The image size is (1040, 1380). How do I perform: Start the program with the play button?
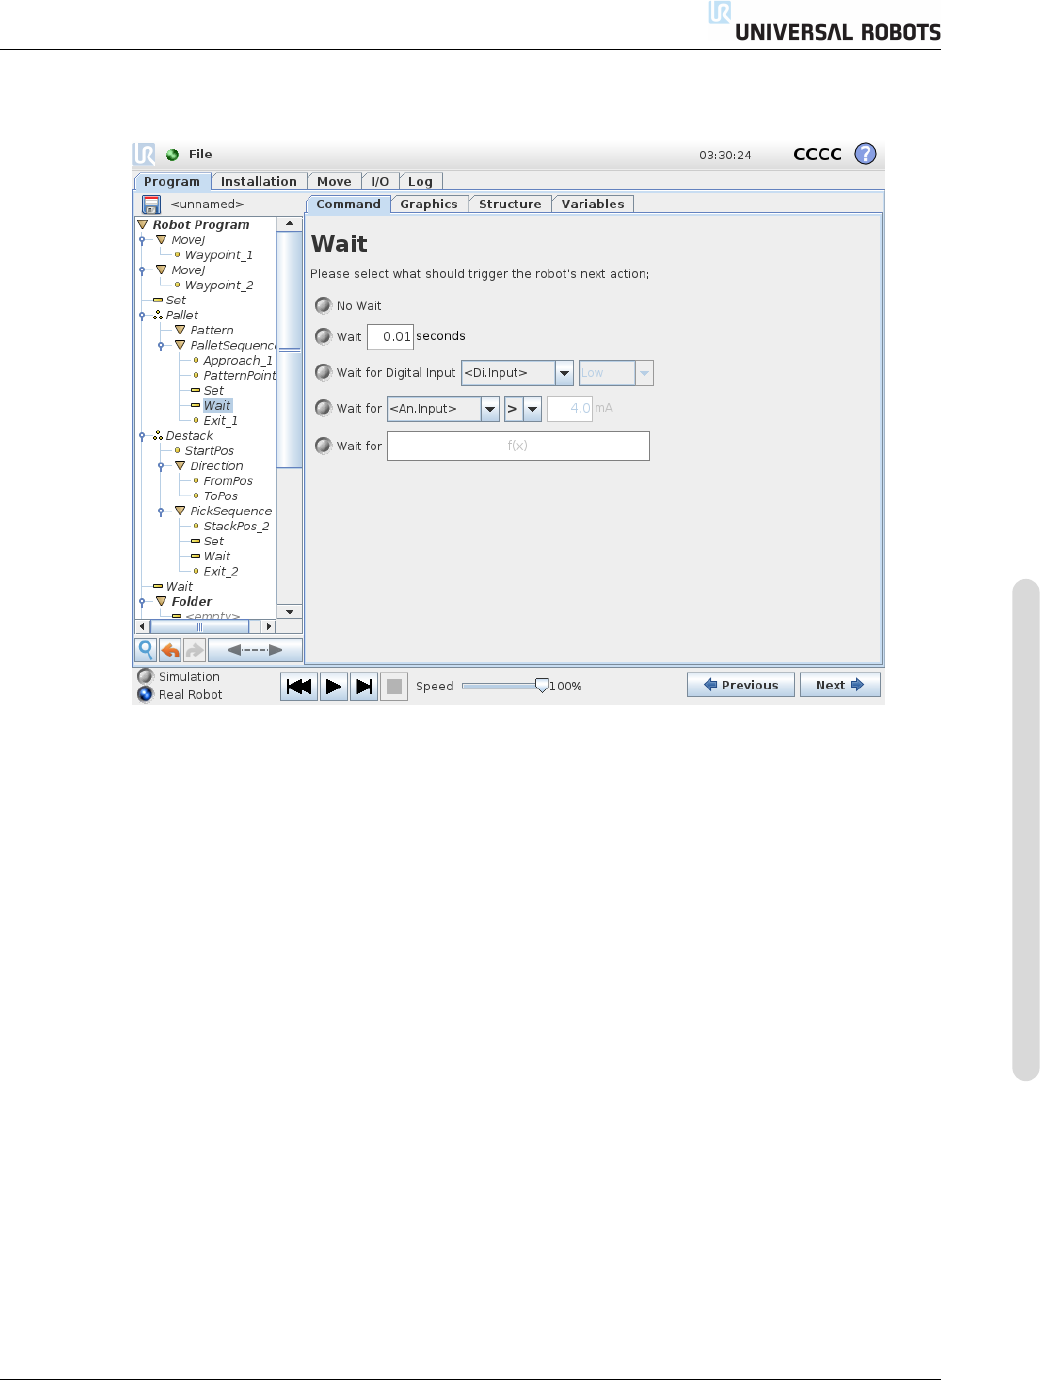click(x=334, y=686)
